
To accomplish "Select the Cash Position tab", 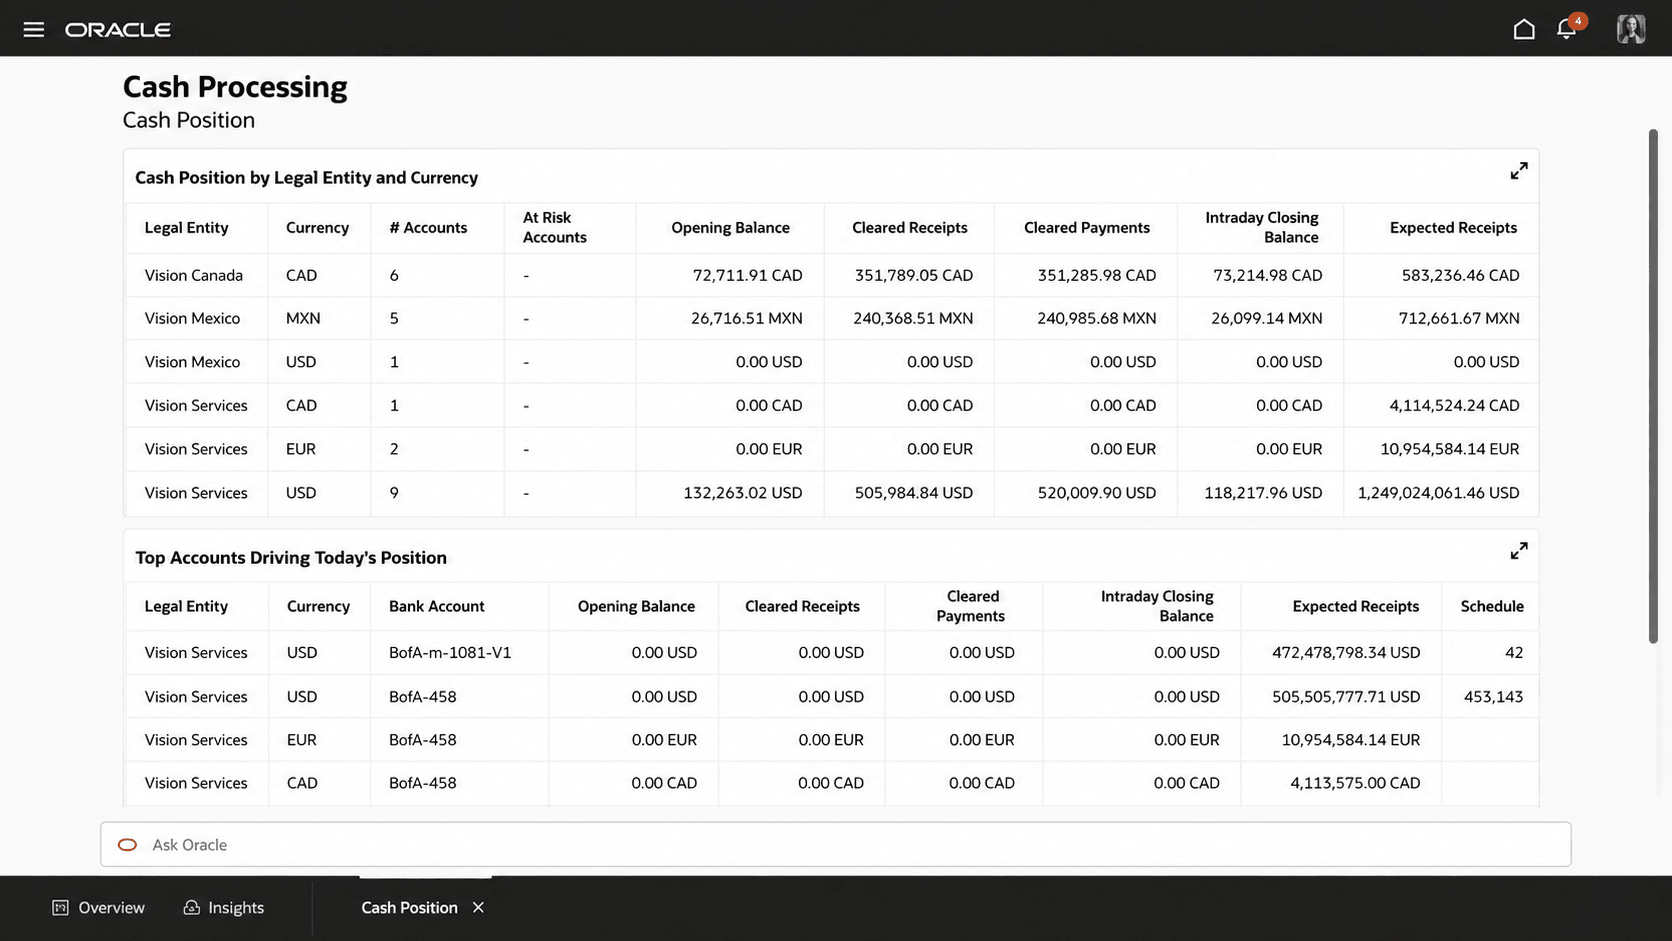I will tap(409, 908).
